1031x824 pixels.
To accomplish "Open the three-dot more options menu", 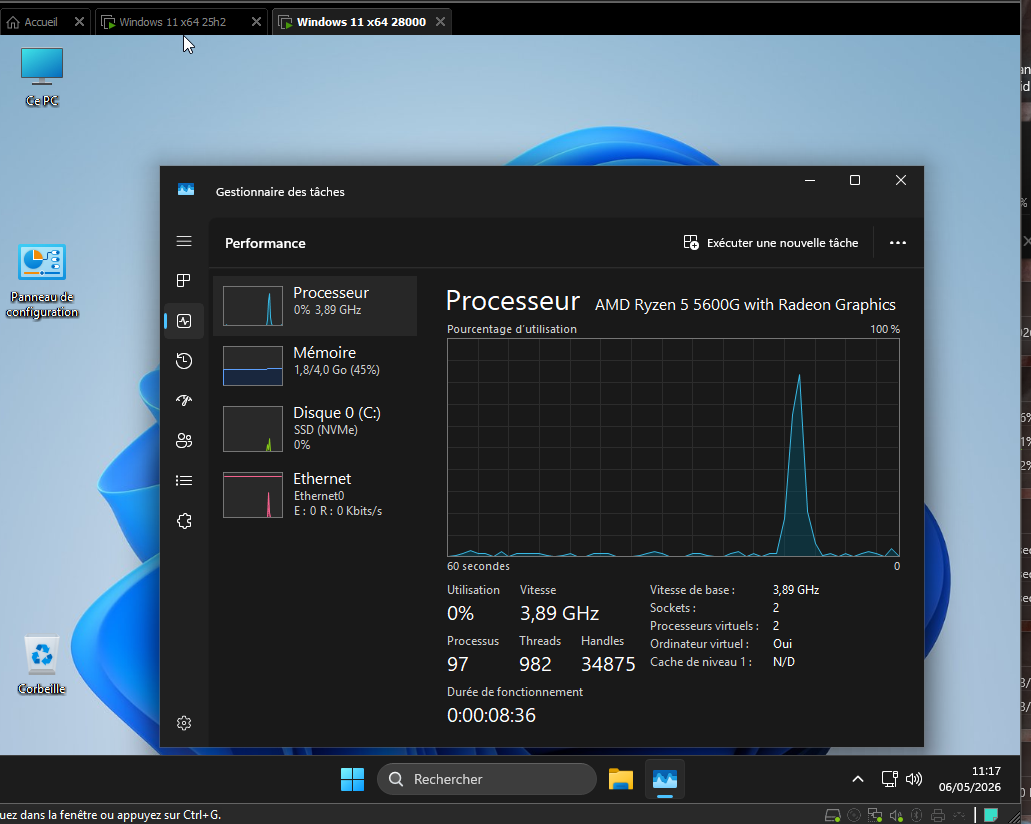I will coord(898,243).
